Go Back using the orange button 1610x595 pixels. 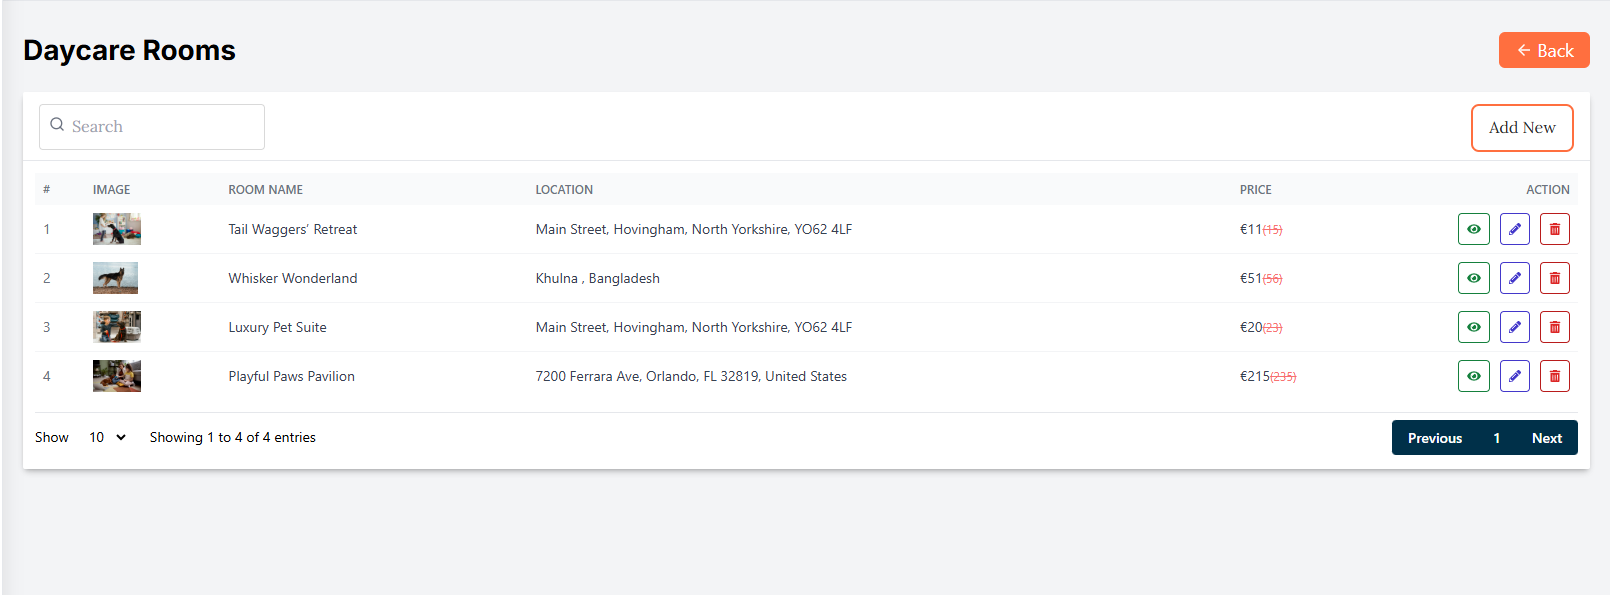(1543, 50)
